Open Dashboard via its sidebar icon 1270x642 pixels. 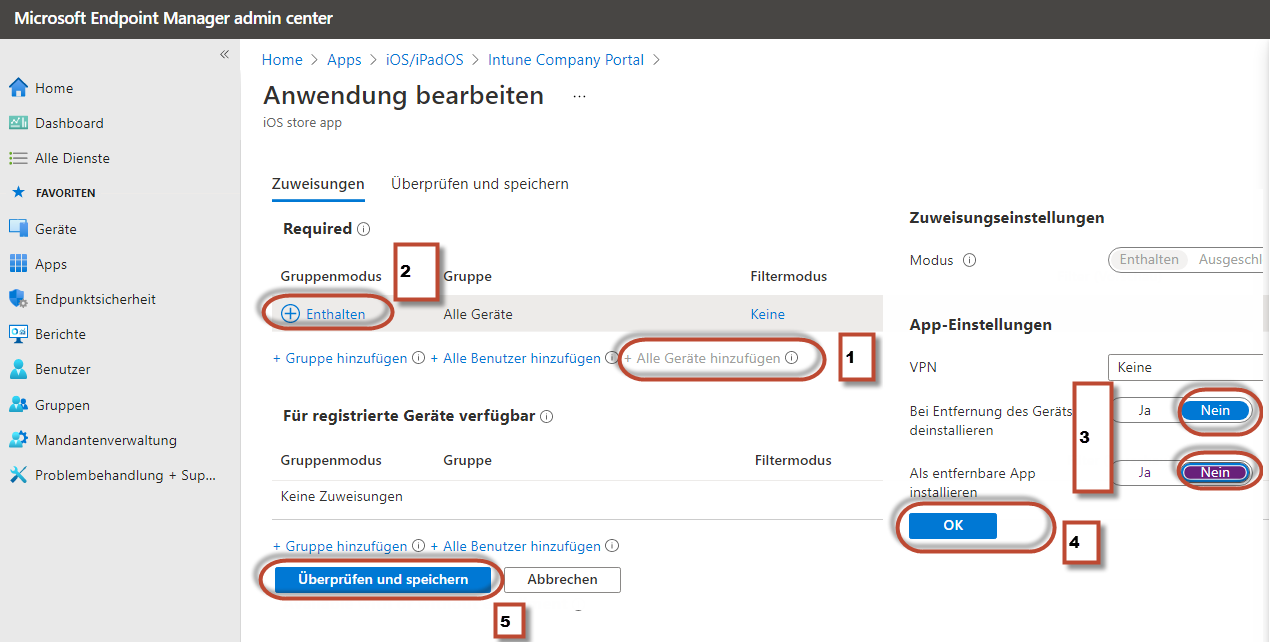(x=18, y=123)
